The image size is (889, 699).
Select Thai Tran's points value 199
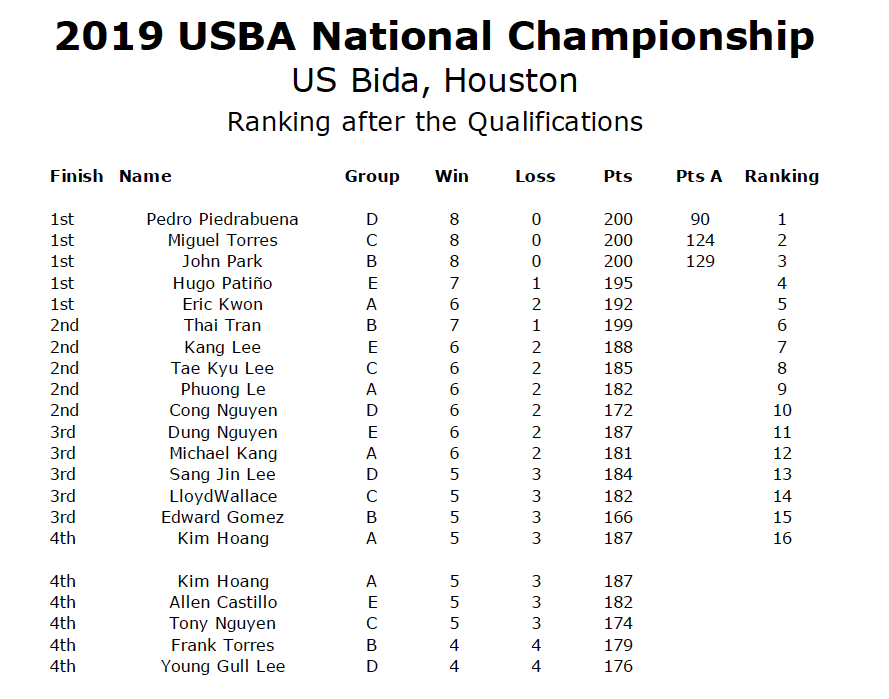618,325
